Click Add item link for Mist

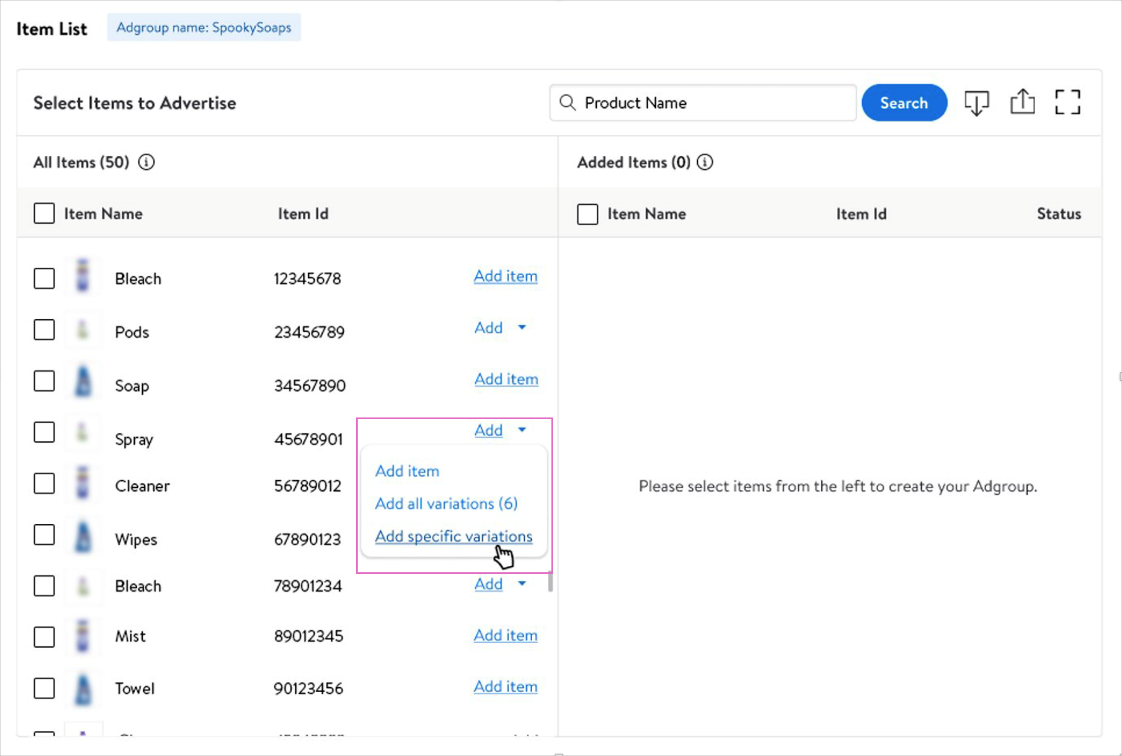point(505,635)
